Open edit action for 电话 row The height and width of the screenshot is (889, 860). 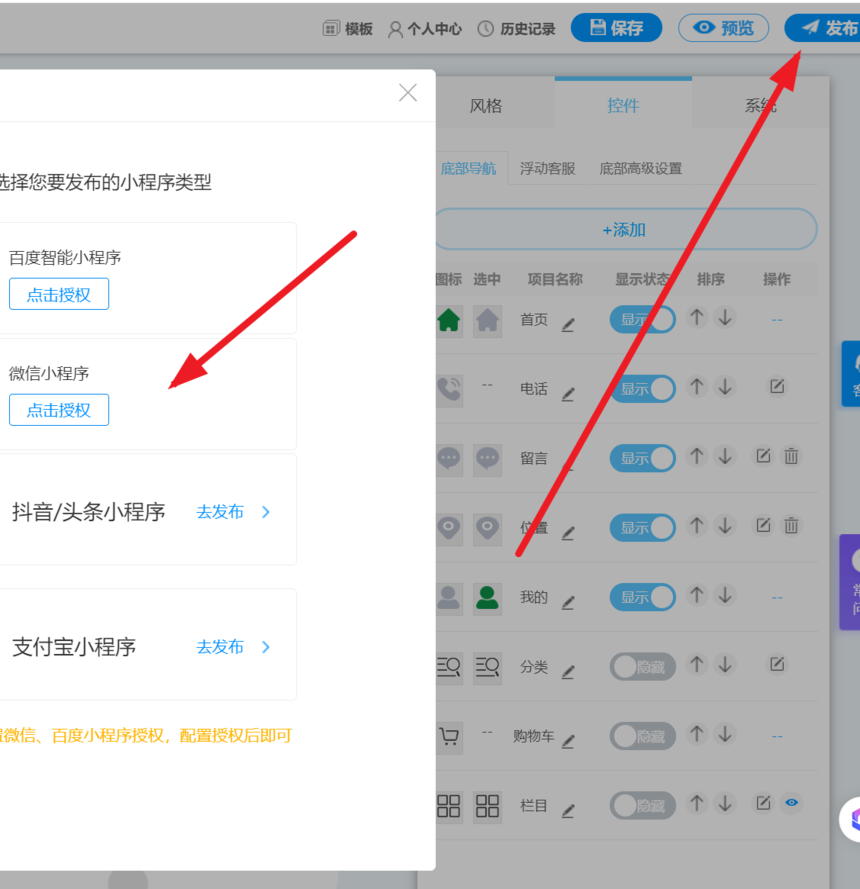[777, 387]
